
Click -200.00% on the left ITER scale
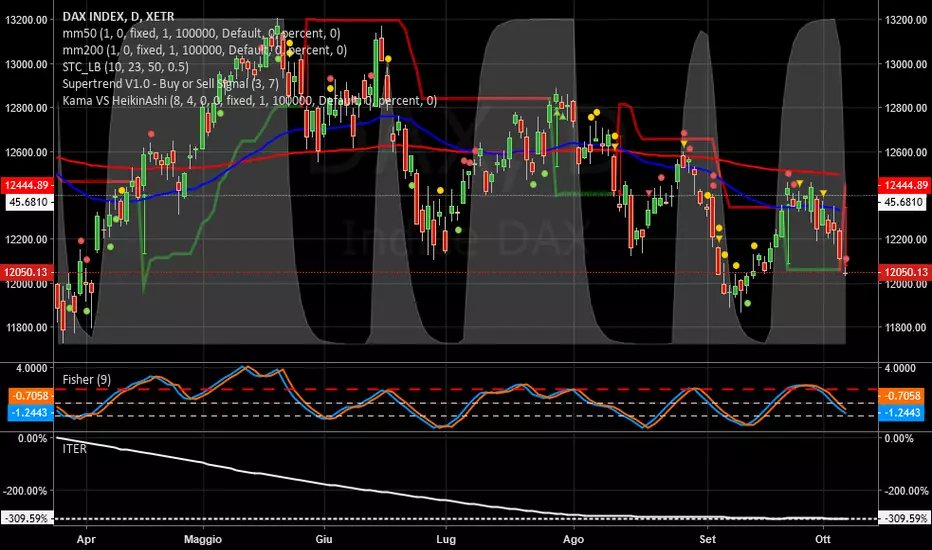pyautogui.click(x=25, y=491)
